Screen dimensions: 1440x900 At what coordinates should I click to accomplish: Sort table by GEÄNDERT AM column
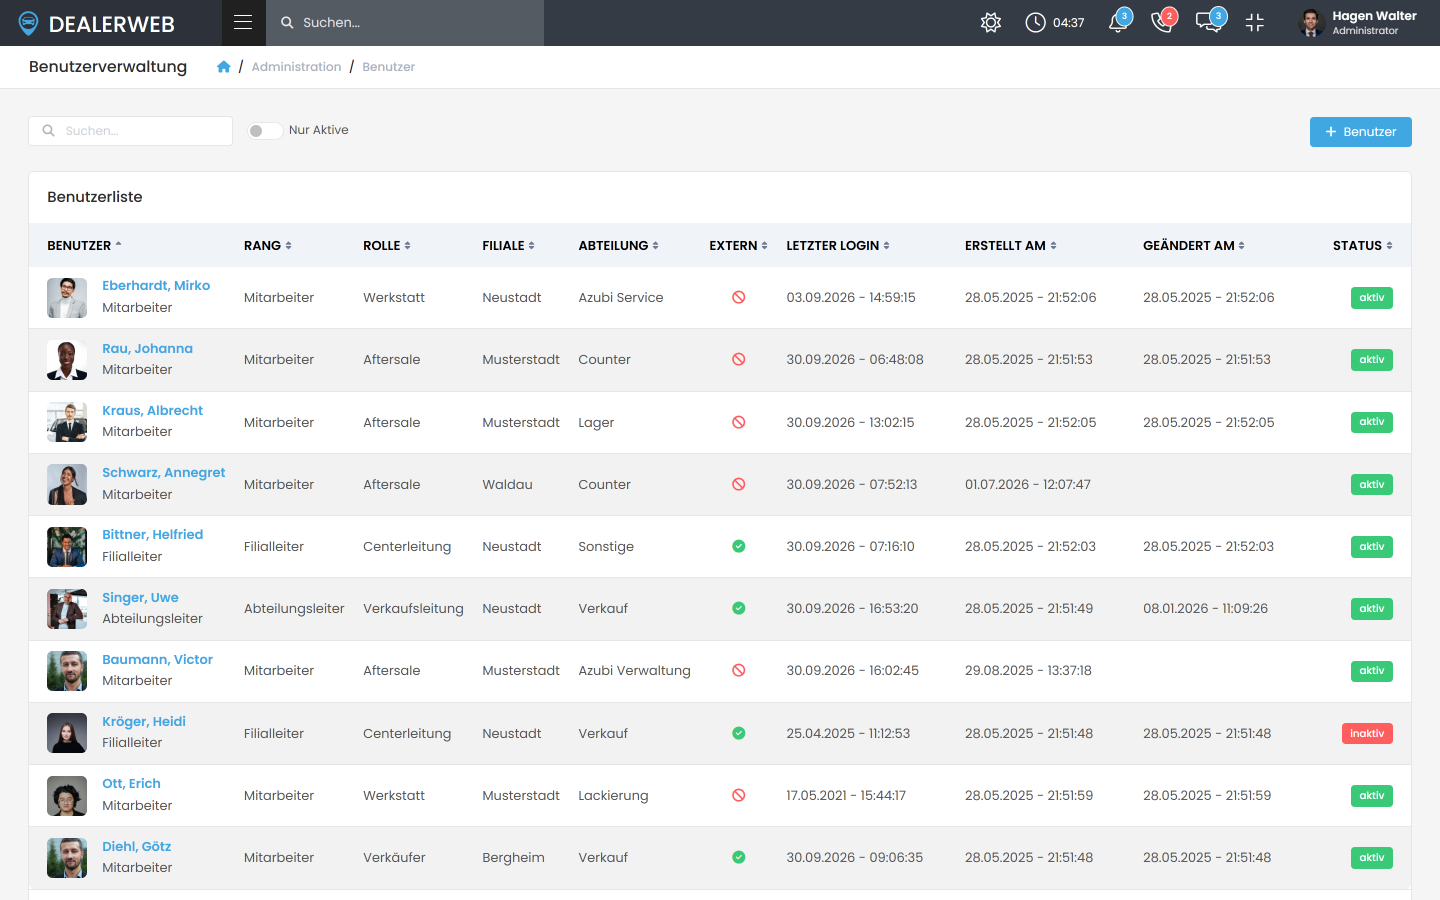coord(1193,245)
